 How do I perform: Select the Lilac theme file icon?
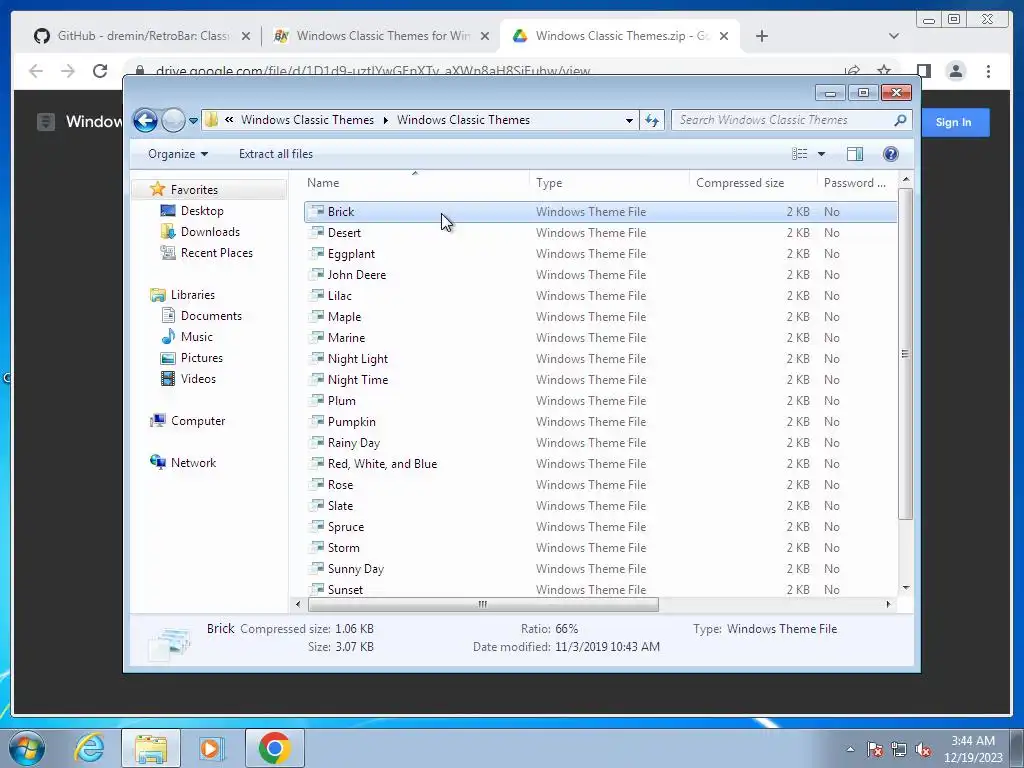317,295
